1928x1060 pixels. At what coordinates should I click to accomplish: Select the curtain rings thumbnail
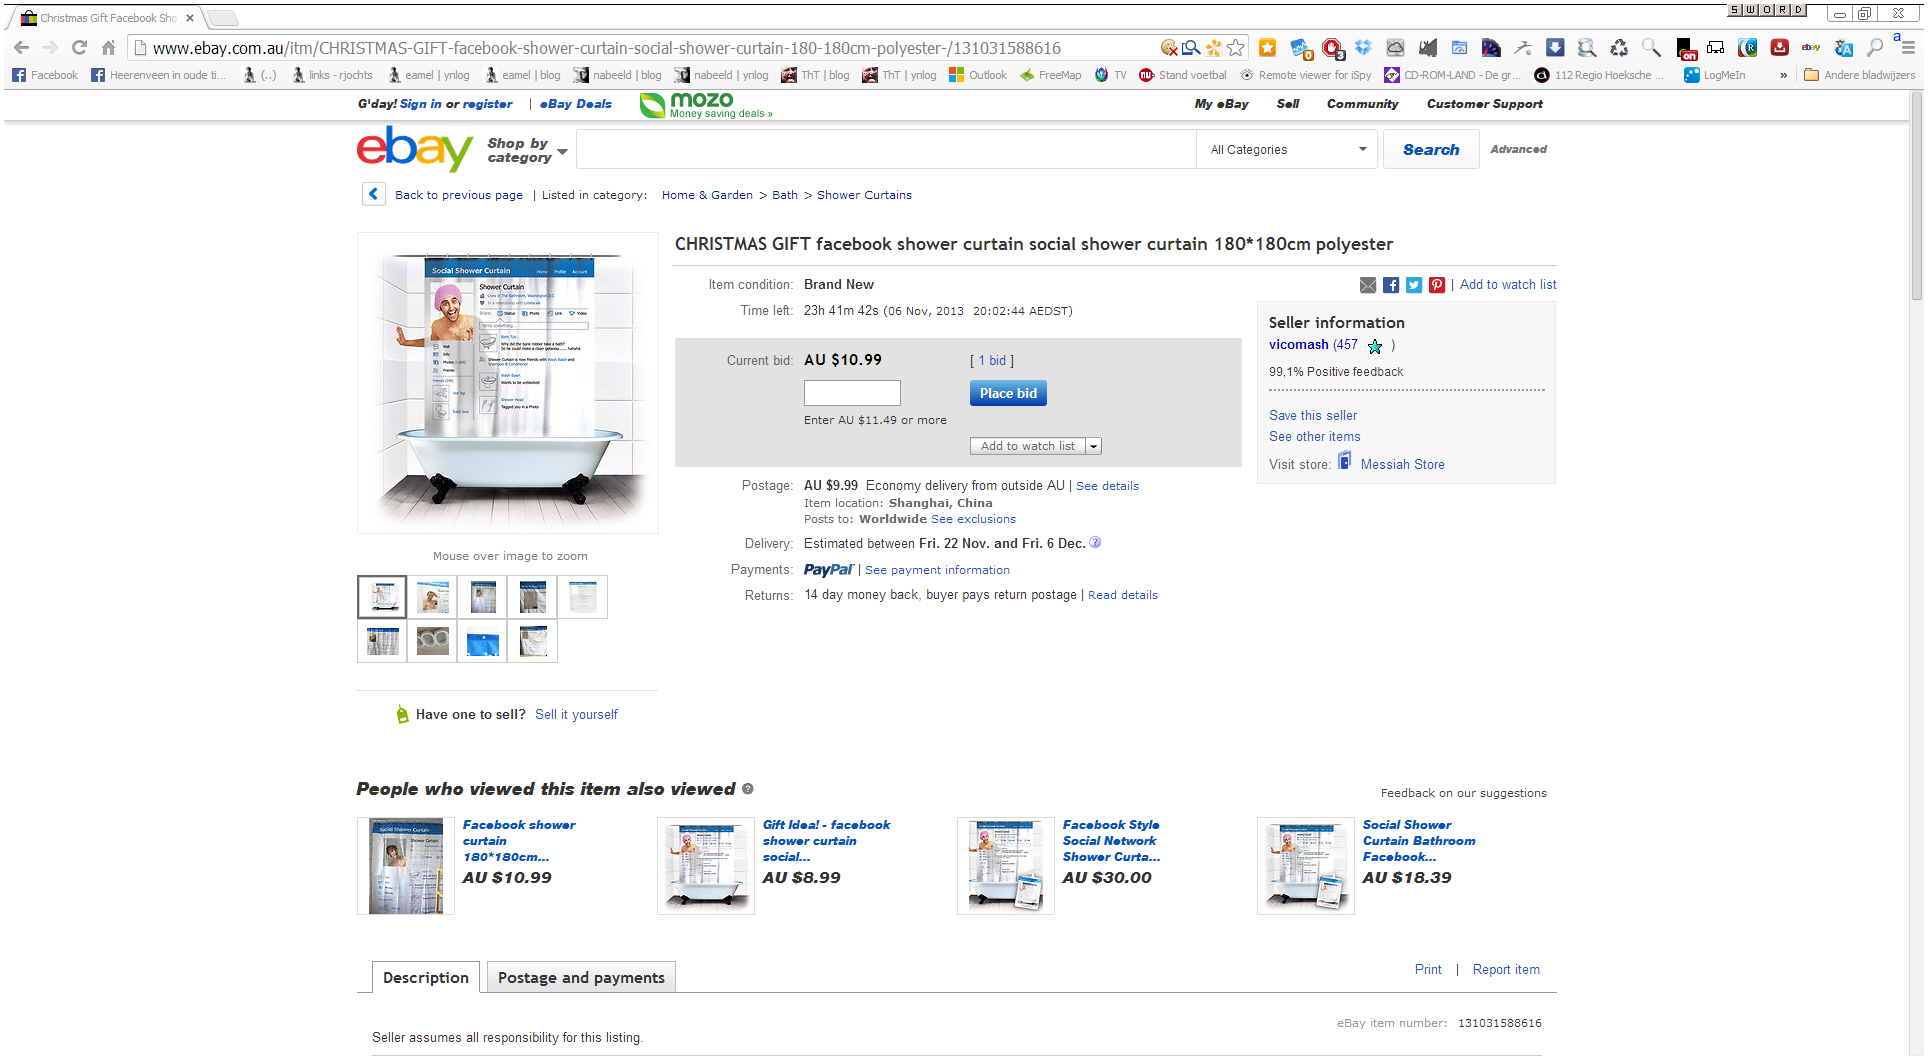[432, 642]
